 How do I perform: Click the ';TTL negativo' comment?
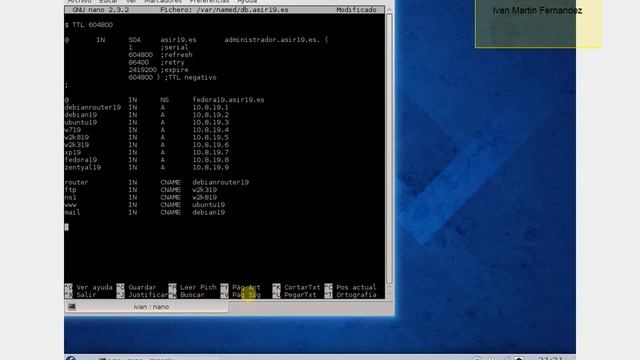pos(190,78)
